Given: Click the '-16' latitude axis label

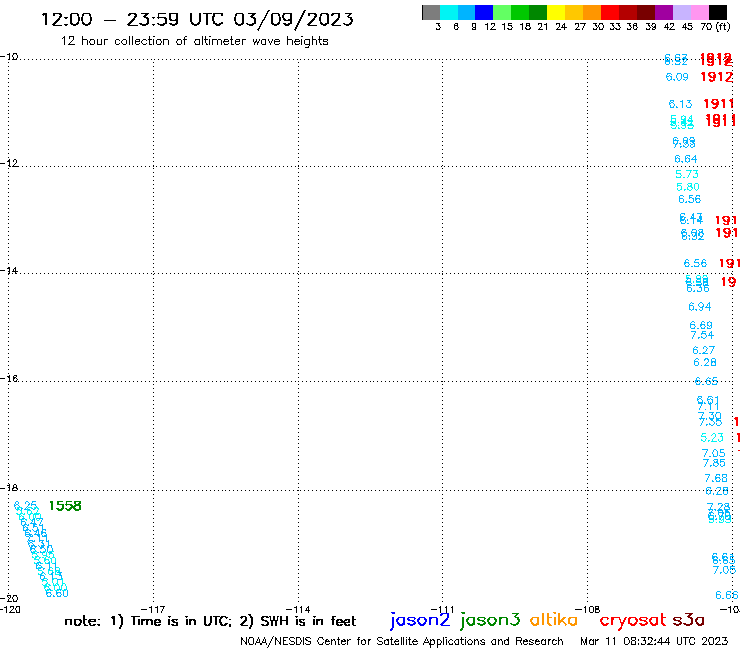Looking at the screenshot, I should click(8, 379).
